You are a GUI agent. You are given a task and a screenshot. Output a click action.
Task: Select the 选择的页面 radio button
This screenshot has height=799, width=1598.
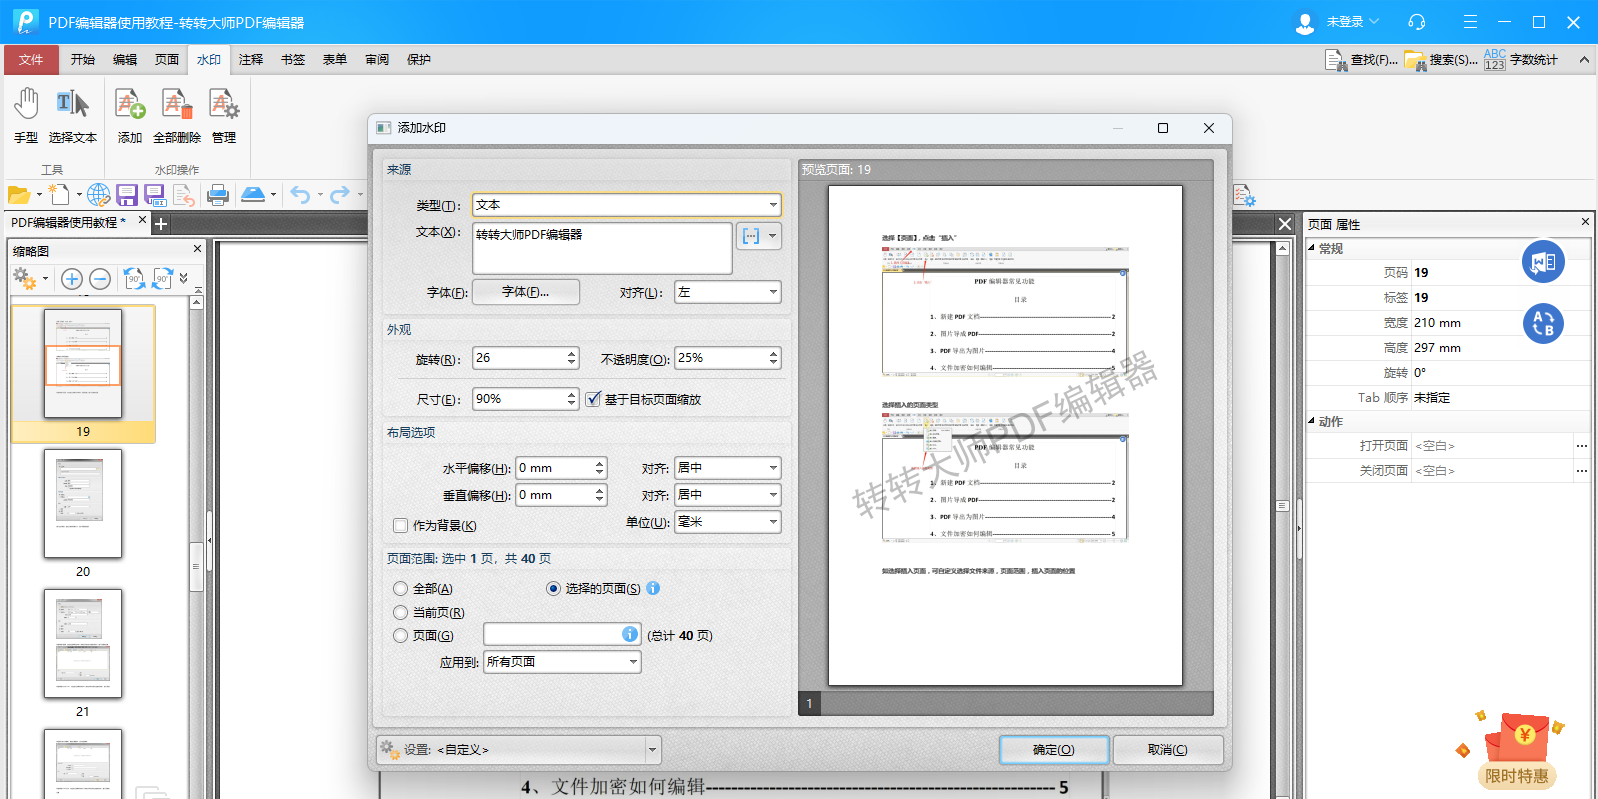coord(553,588)
